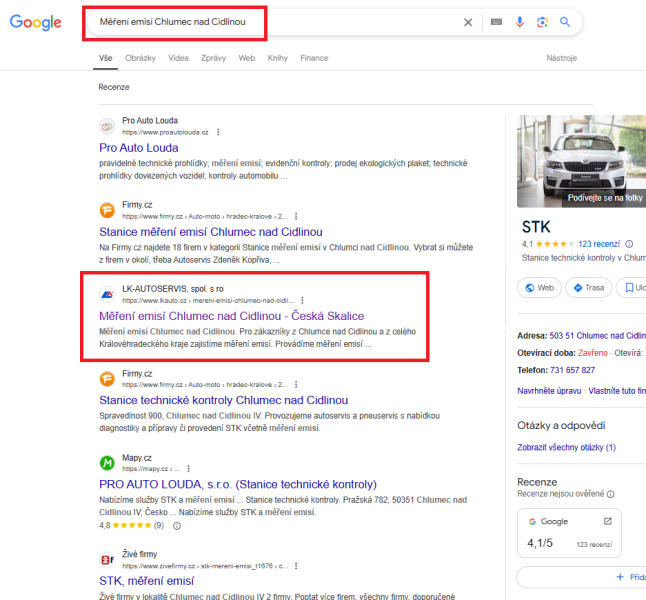Open more options next to proautolouda.cz
The width and height of the screenshot is (646, 600).
click(218, 132)
